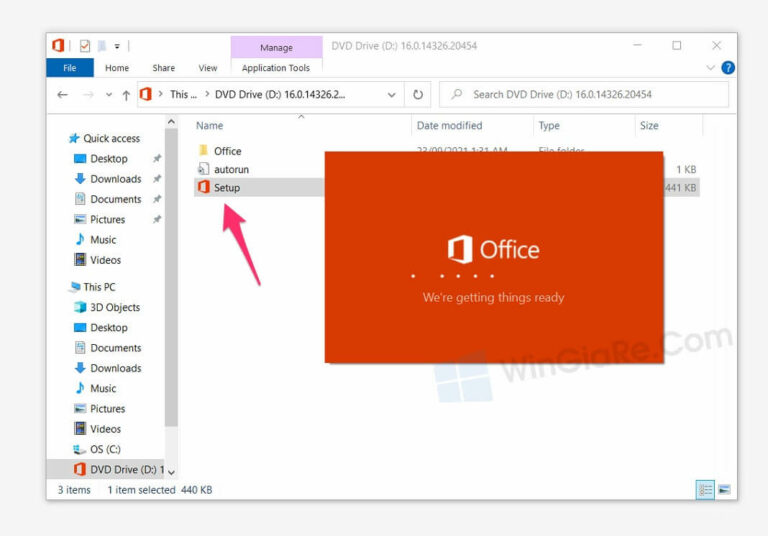Click the Manage contextual tab

coord(276,48)
